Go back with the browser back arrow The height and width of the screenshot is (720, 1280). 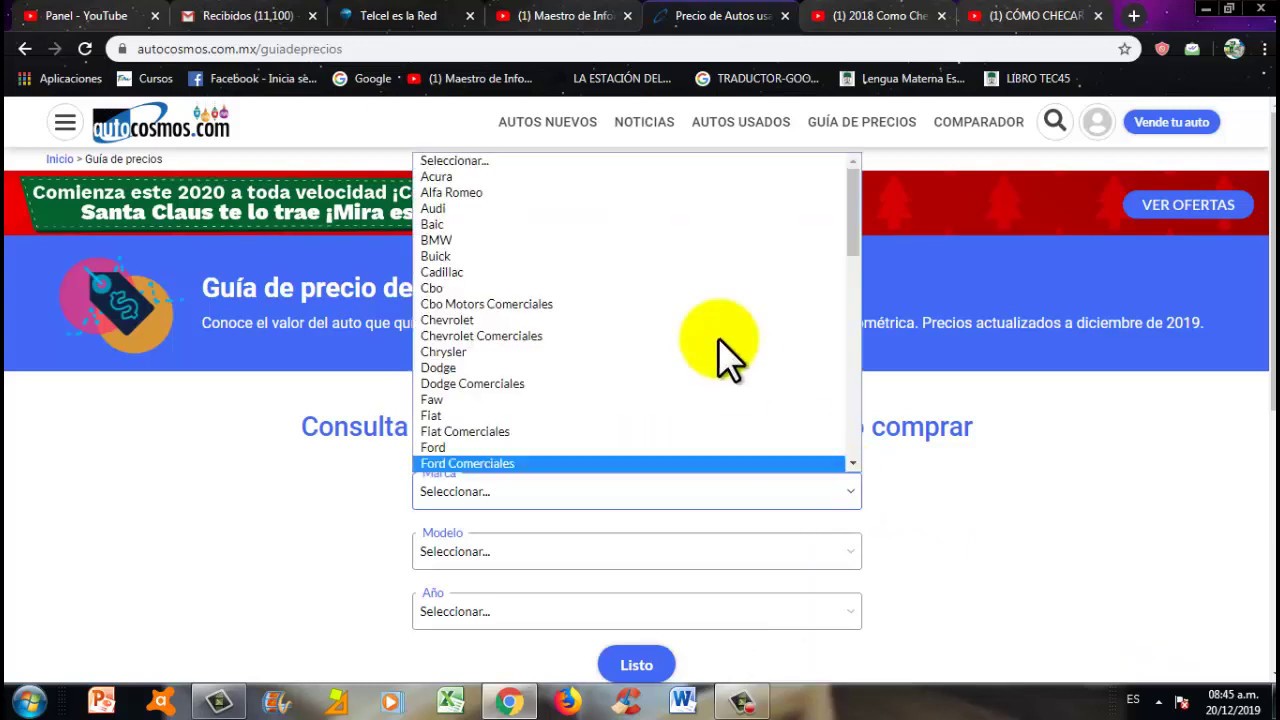coord(25,48)
